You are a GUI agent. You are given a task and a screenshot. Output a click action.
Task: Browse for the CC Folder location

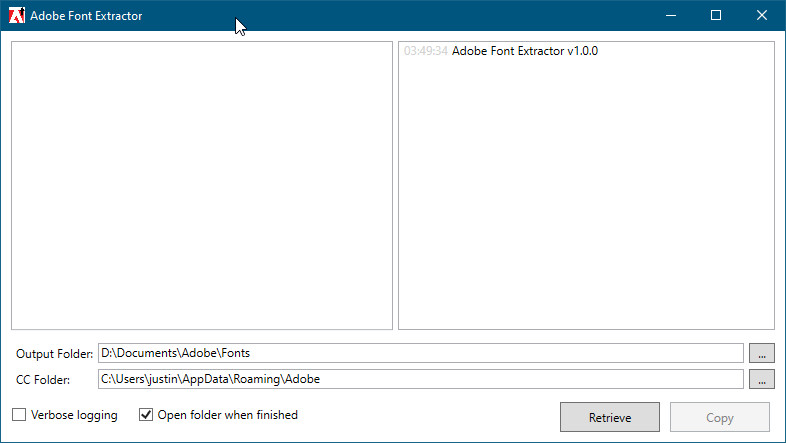[x=761, y=379]
